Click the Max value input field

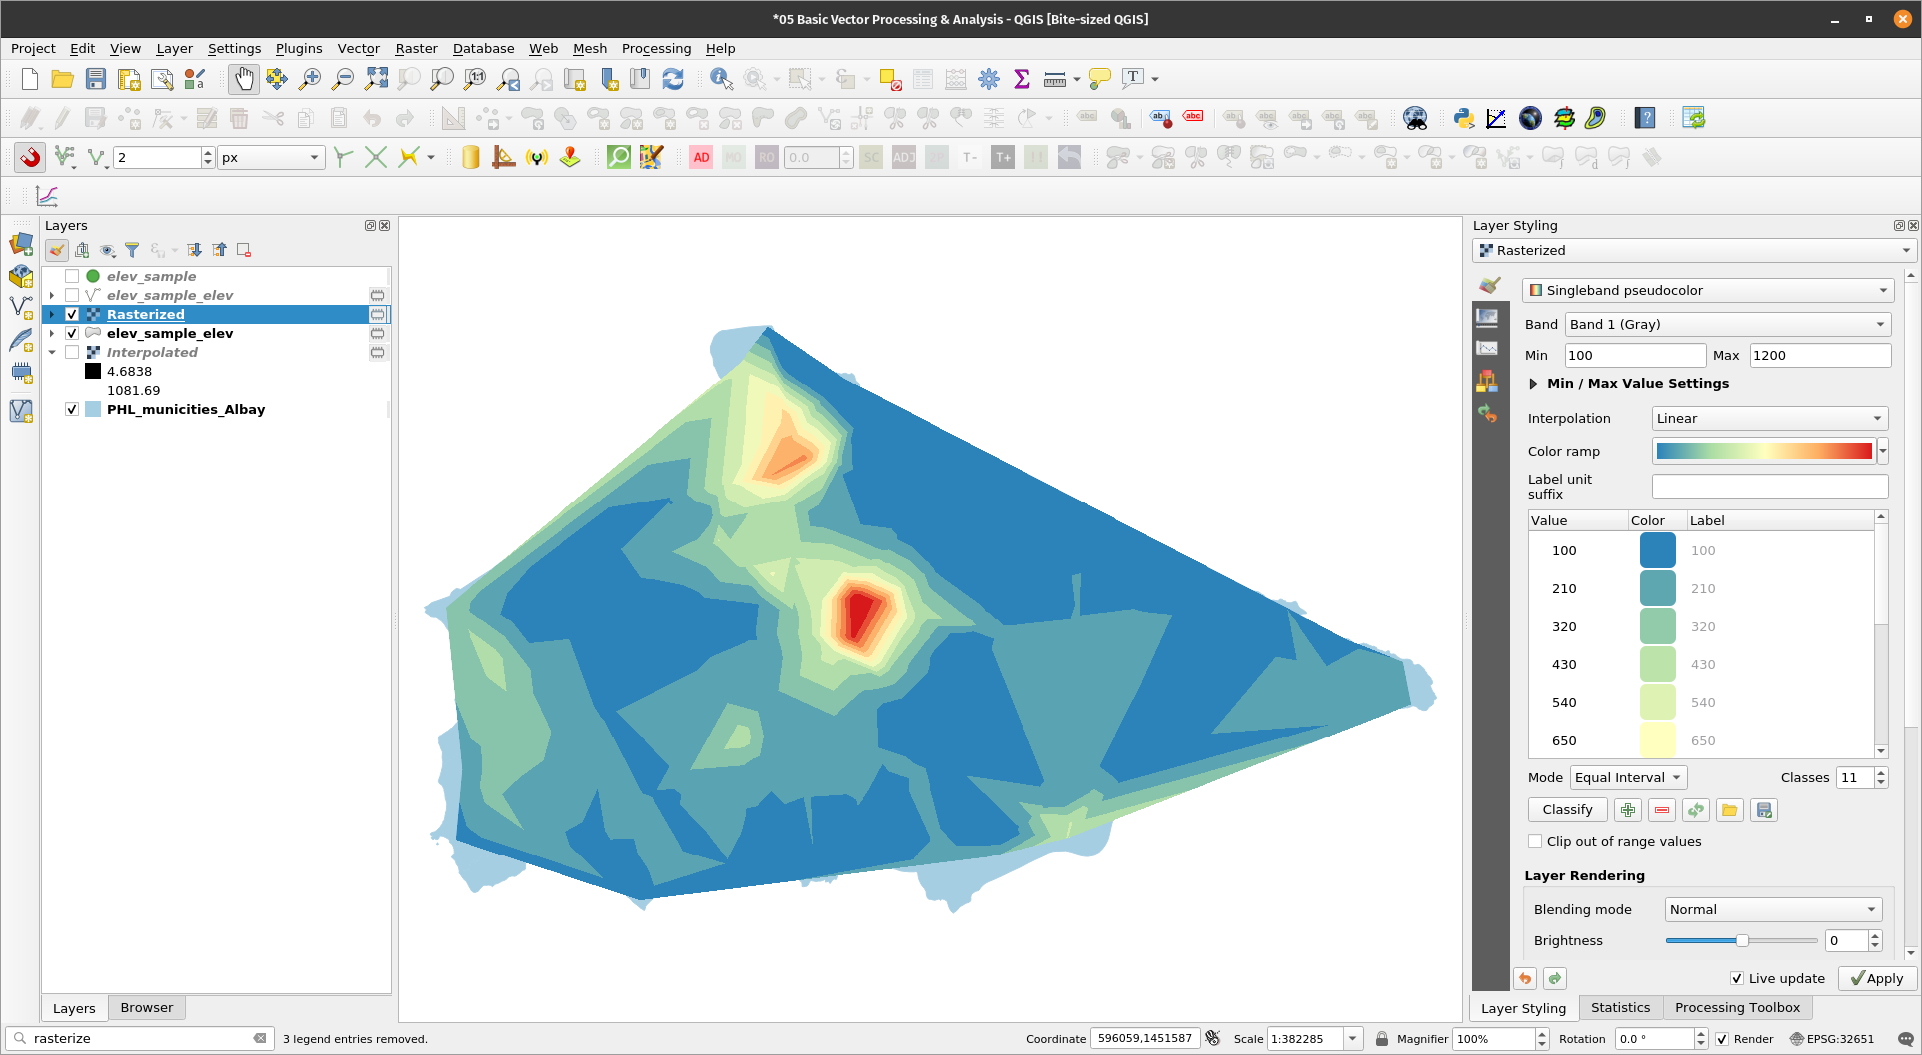tap(1819, 355)
